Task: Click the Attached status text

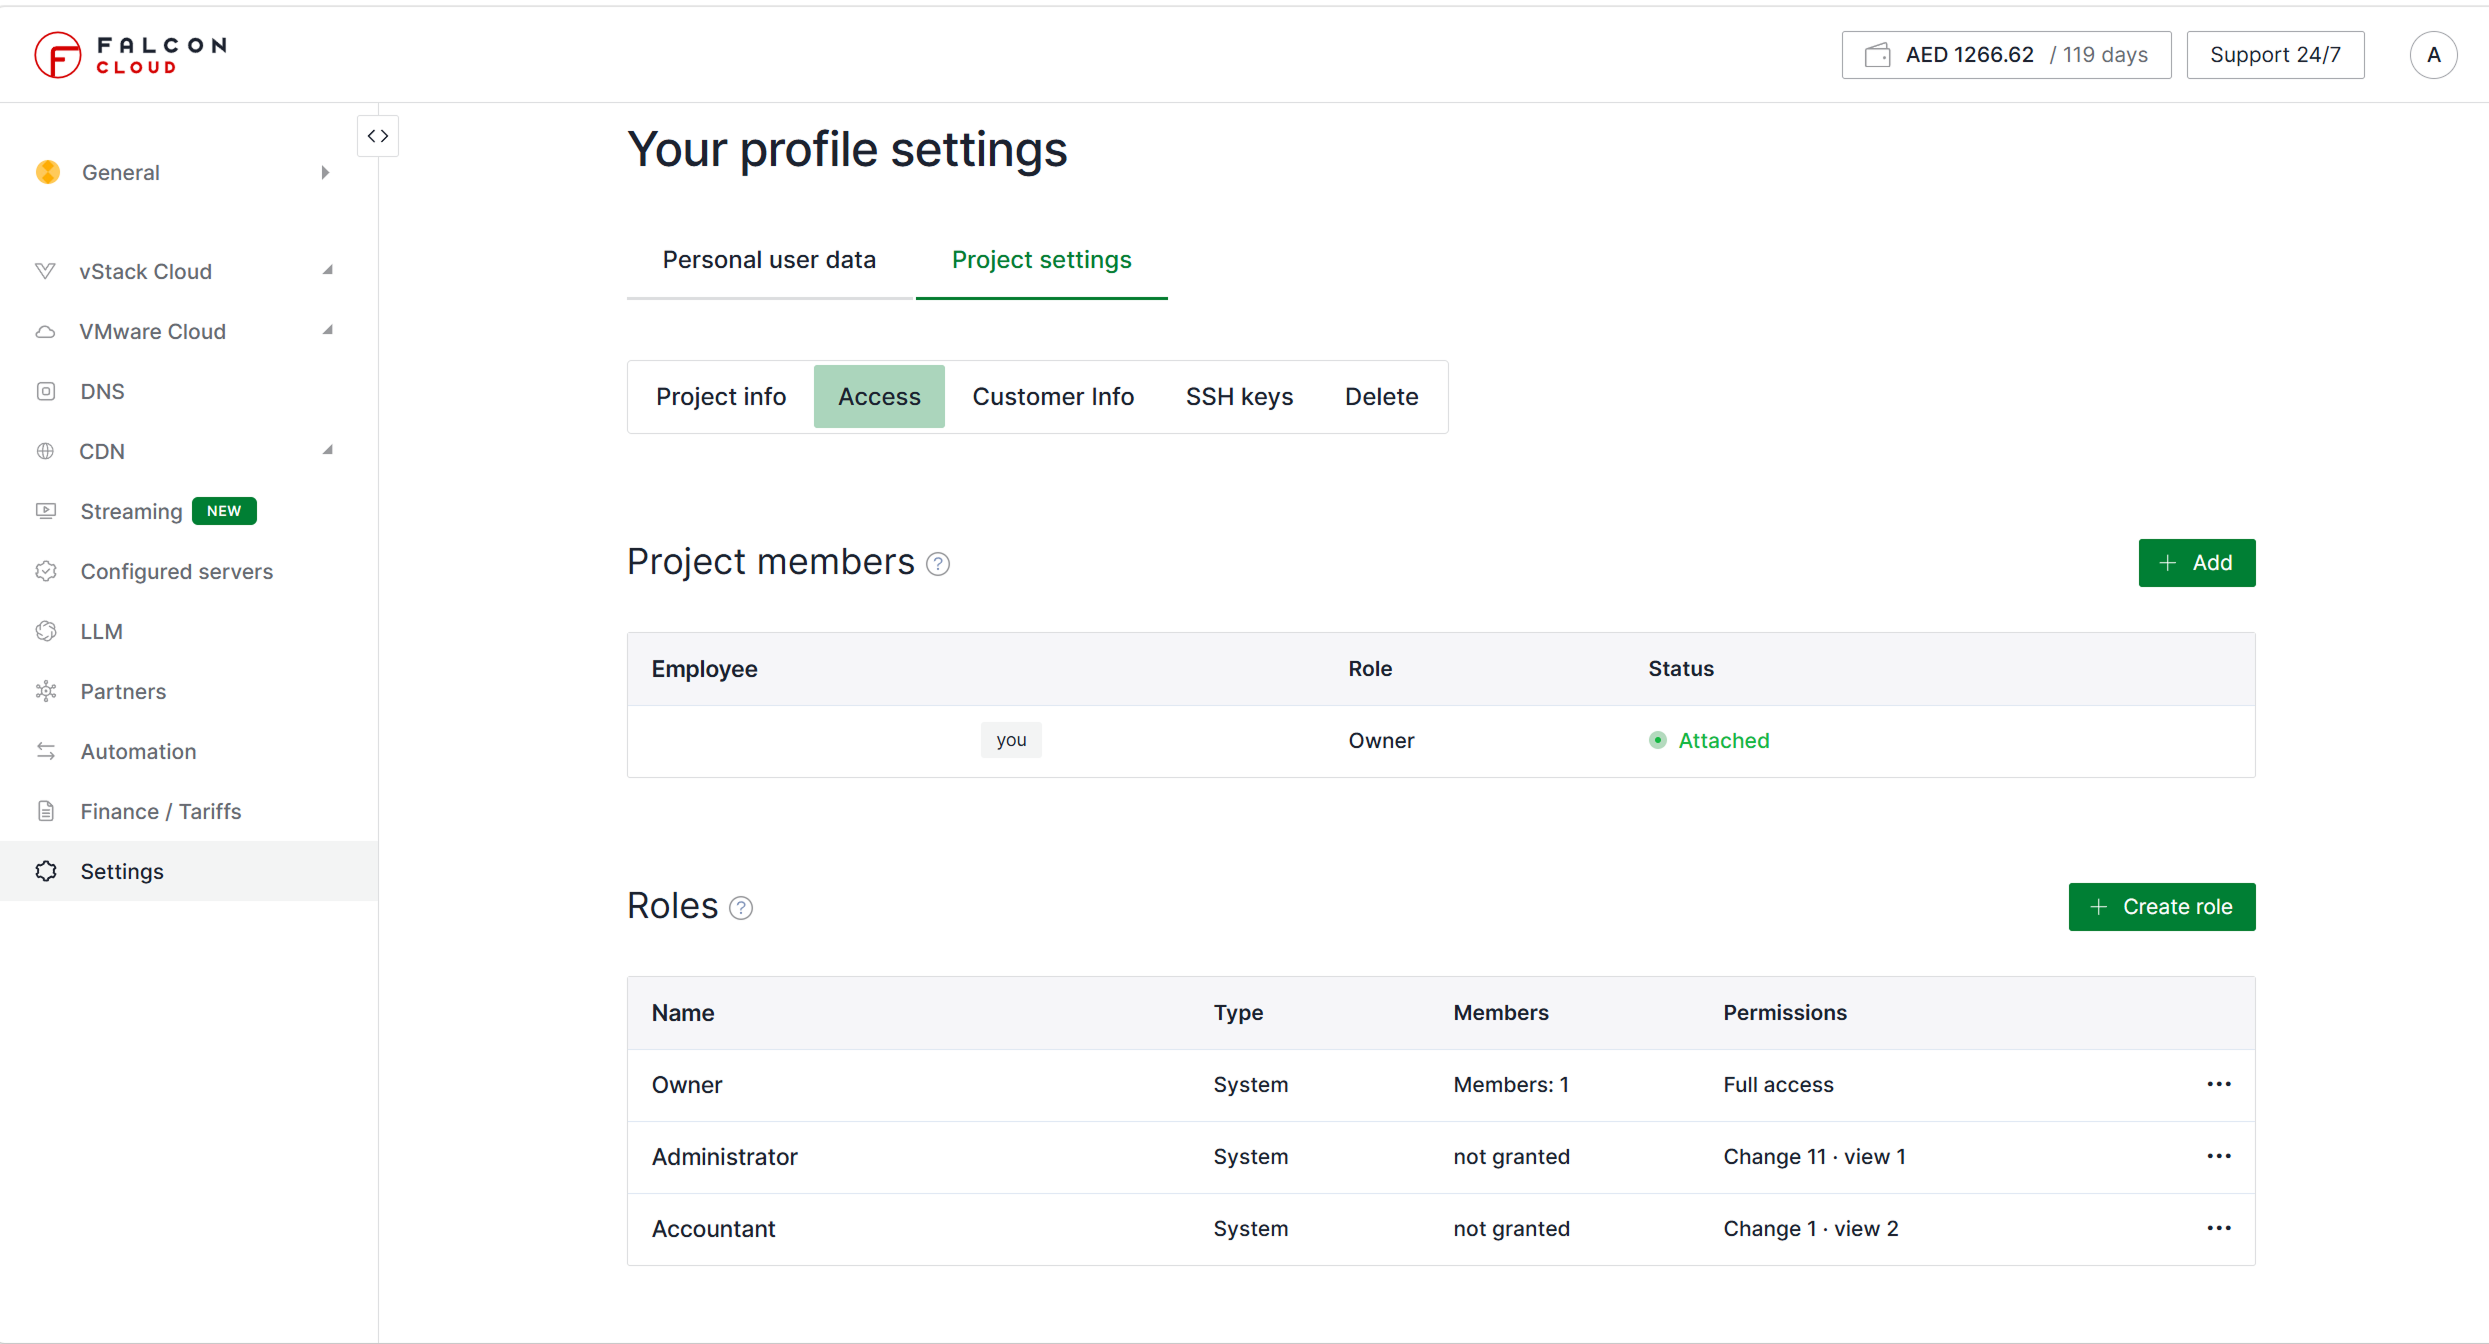Action: click(1724, 741)
